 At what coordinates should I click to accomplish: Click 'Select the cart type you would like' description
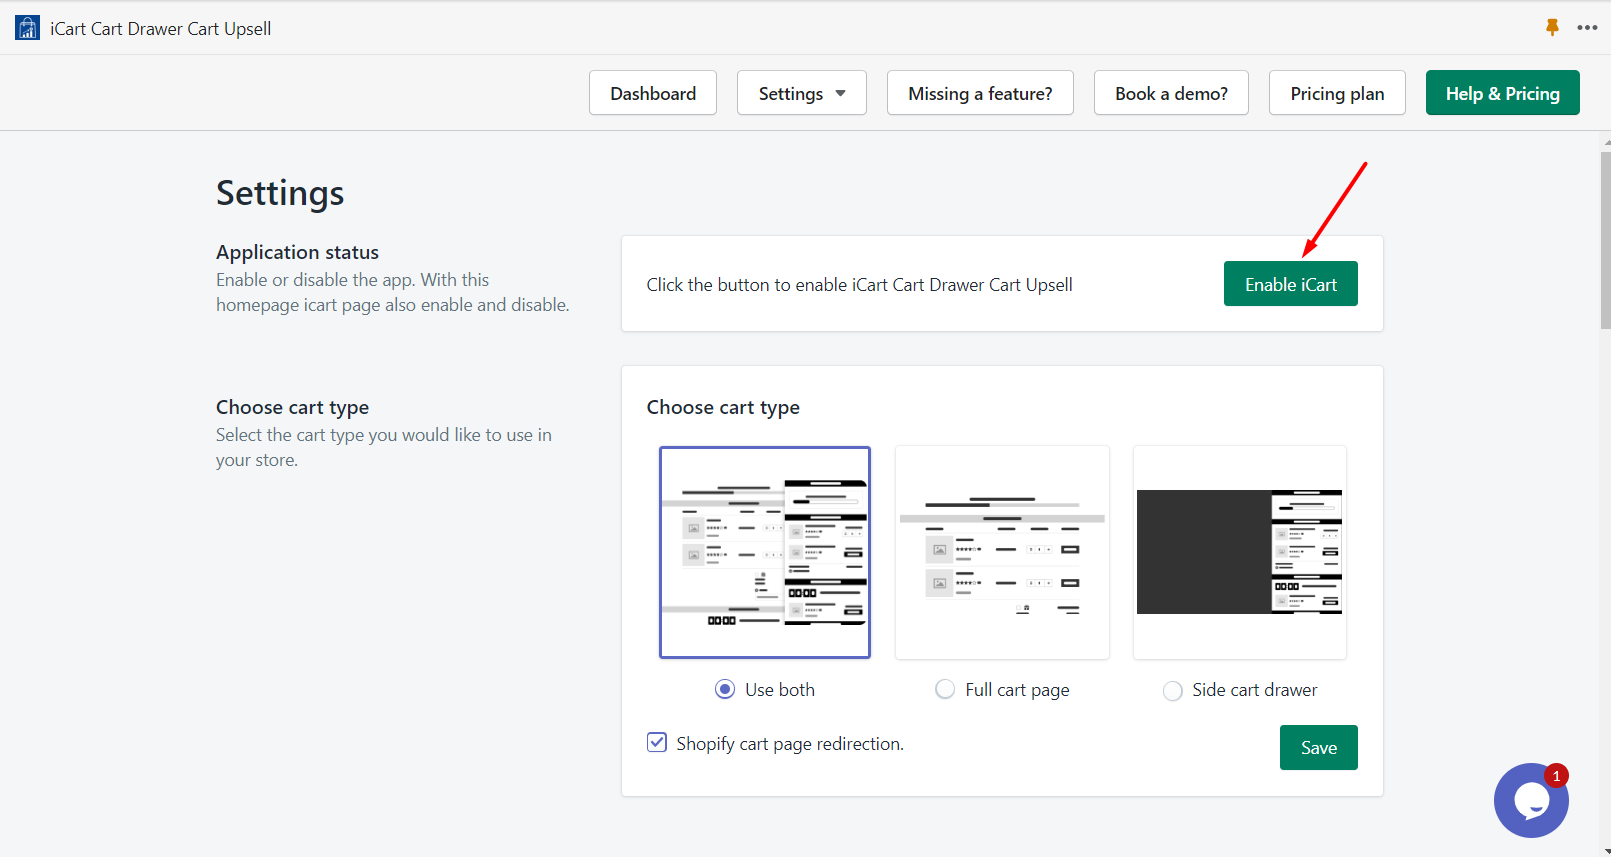(383, 447)
